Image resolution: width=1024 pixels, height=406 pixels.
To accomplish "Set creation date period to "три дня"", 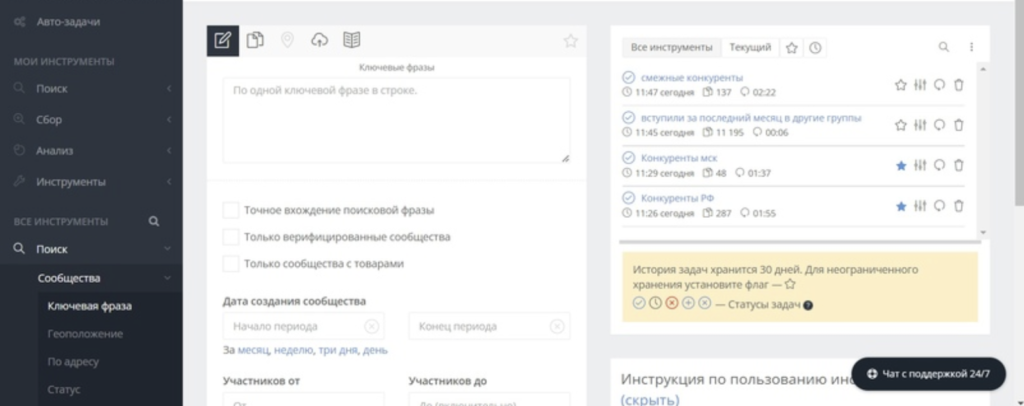I will (338, 350).
